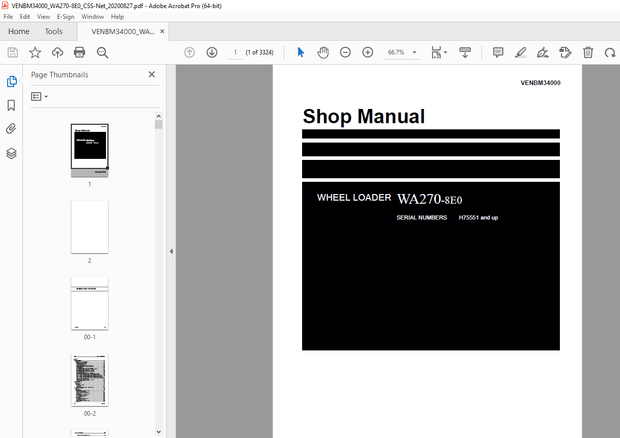Open thumbnails options dropdown menu

pyautogui.click(x=40, y=96)
